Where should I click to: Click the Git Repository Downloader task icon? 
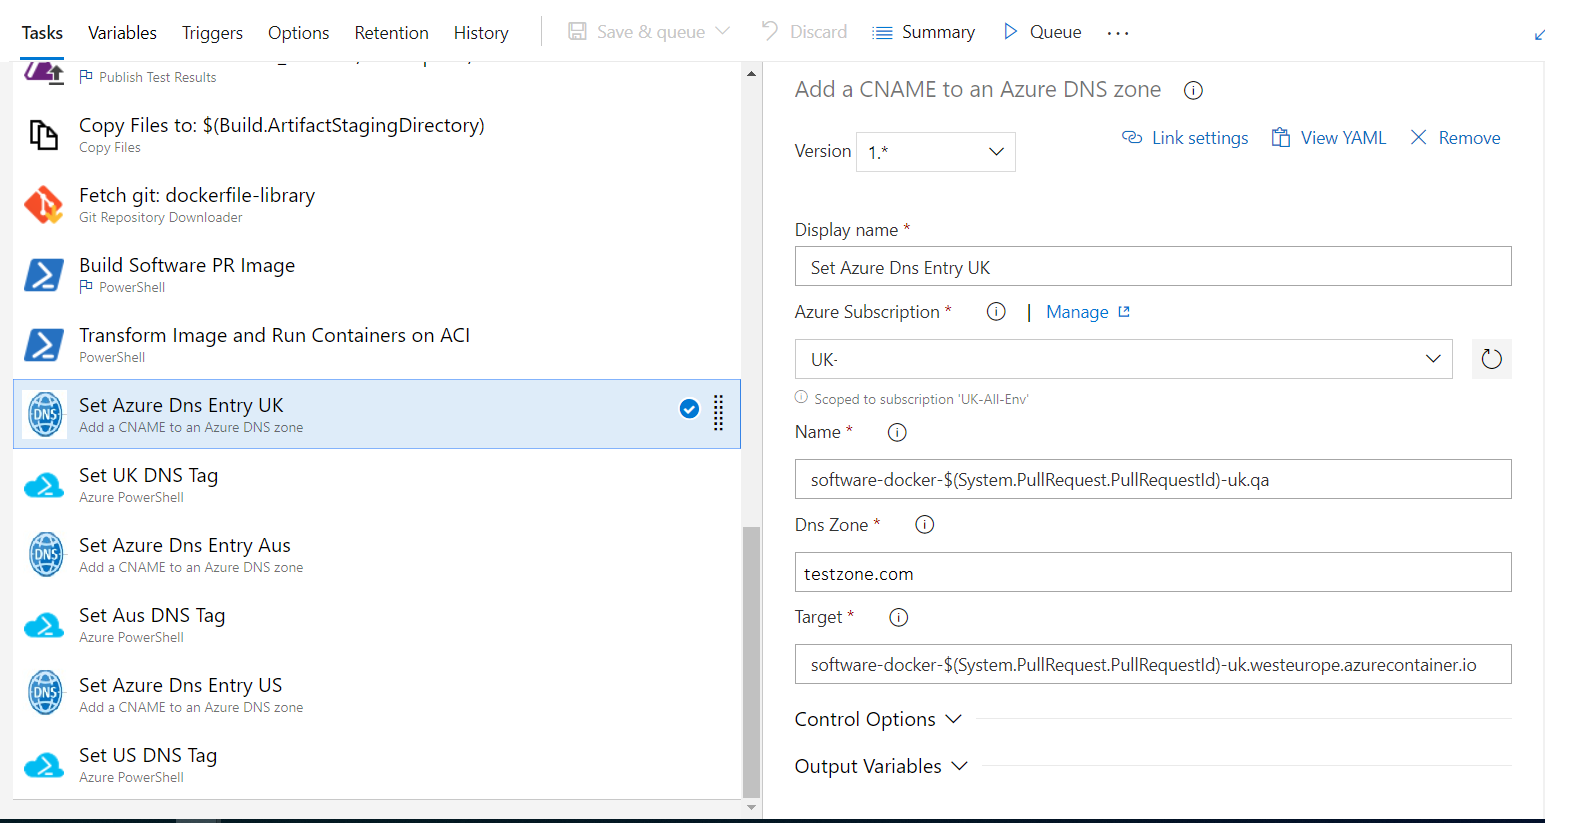click(x=43, y=204)
